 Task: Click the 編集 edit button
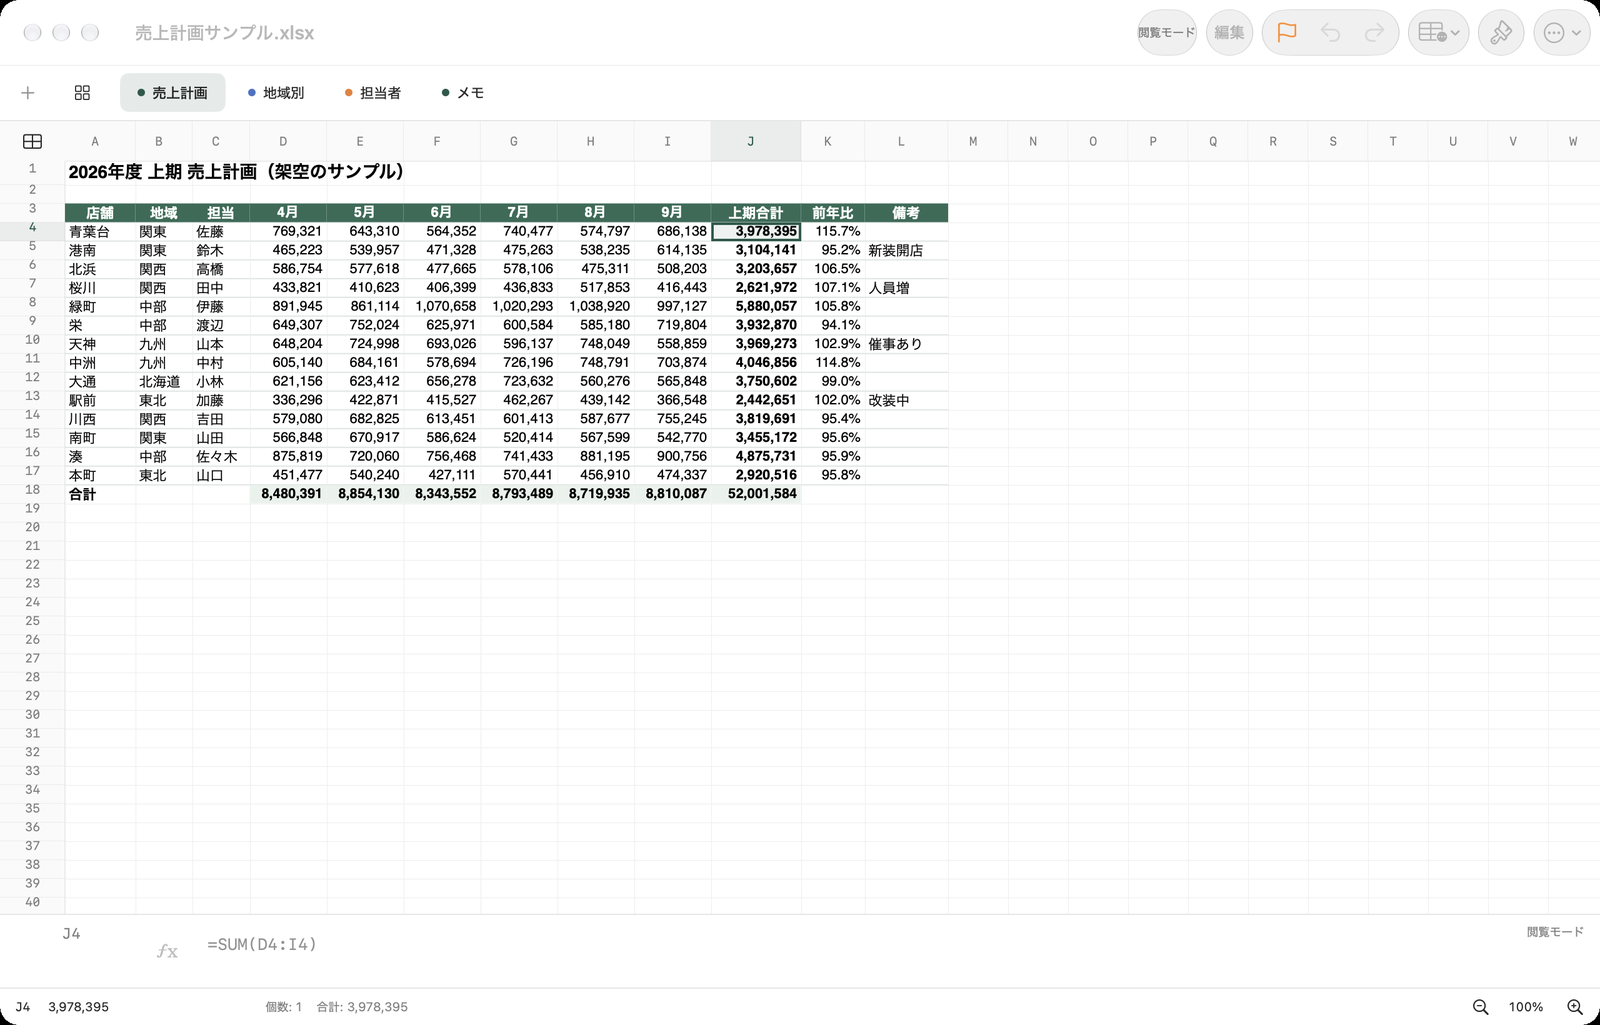1229,33
